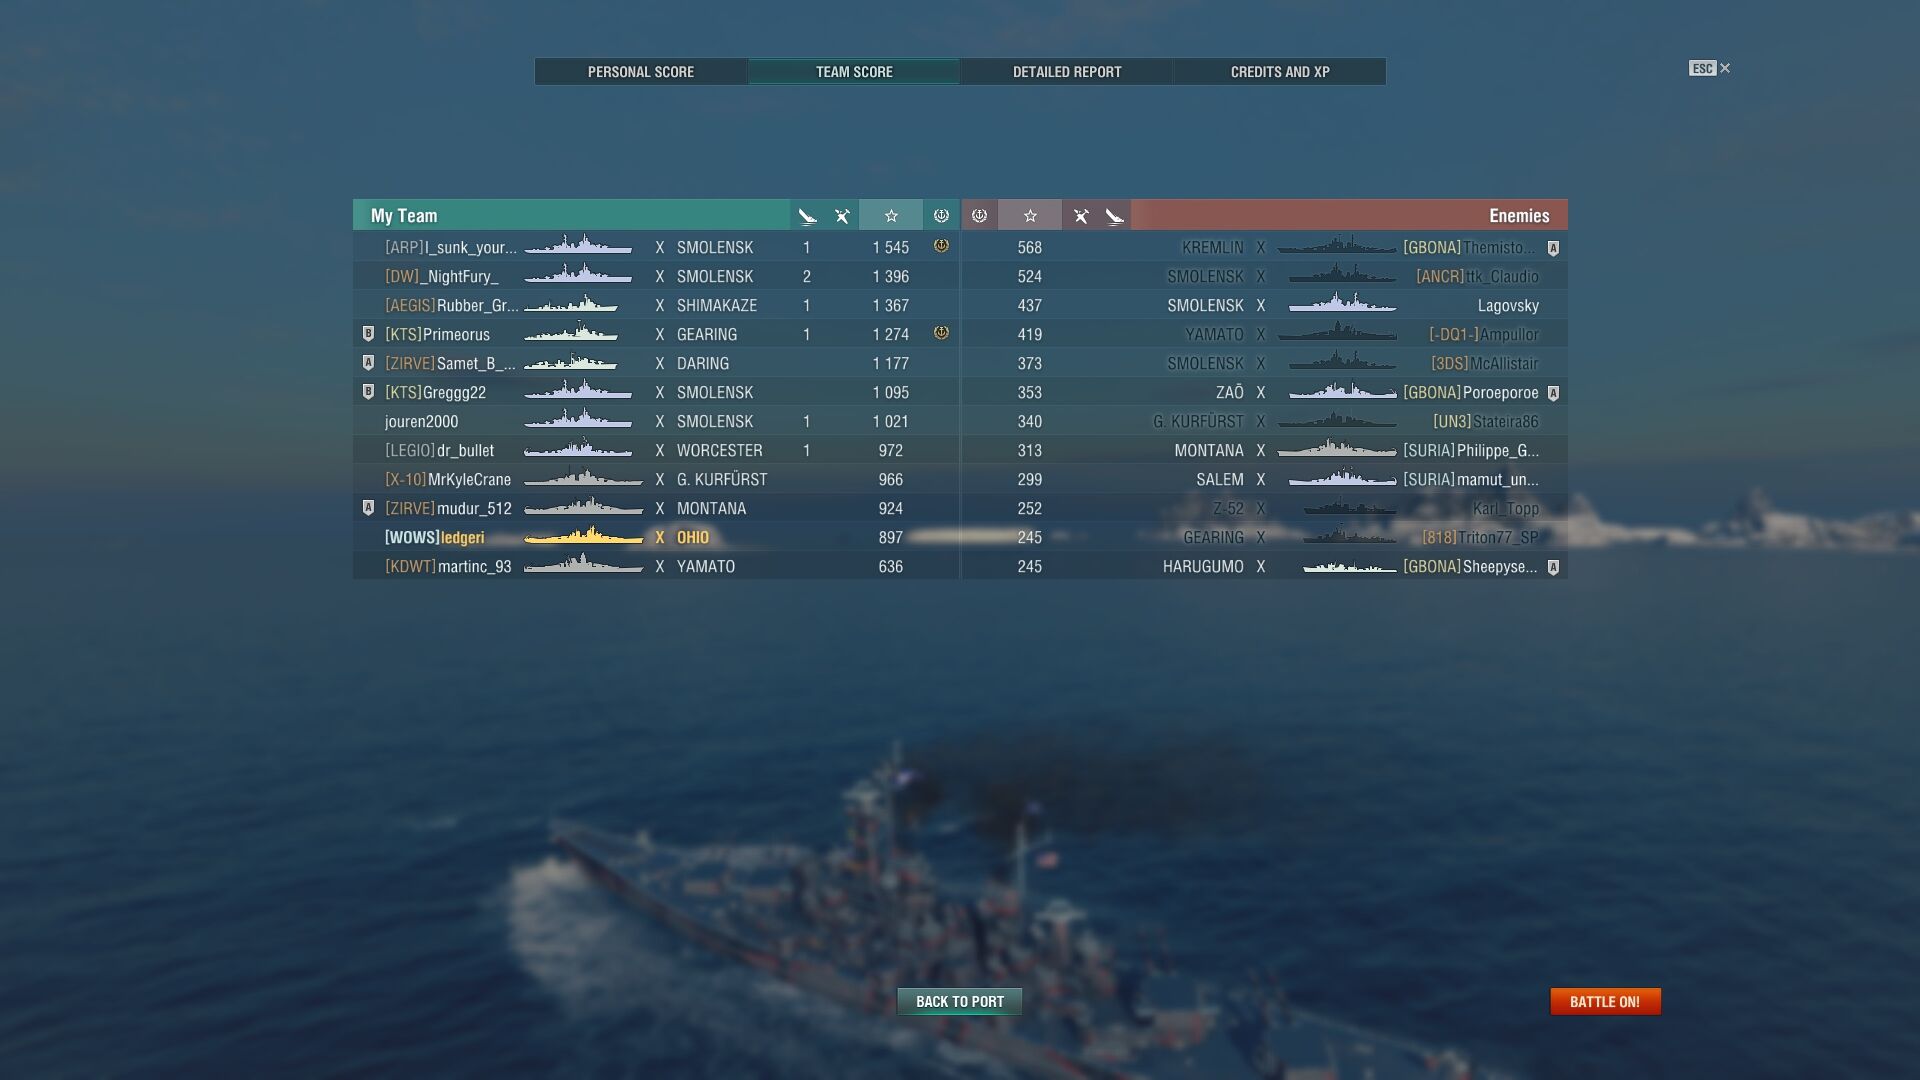The image size is (1920, 1080).
Task: Sort My Team by planes shot down icon
Action: pos(842,216)
